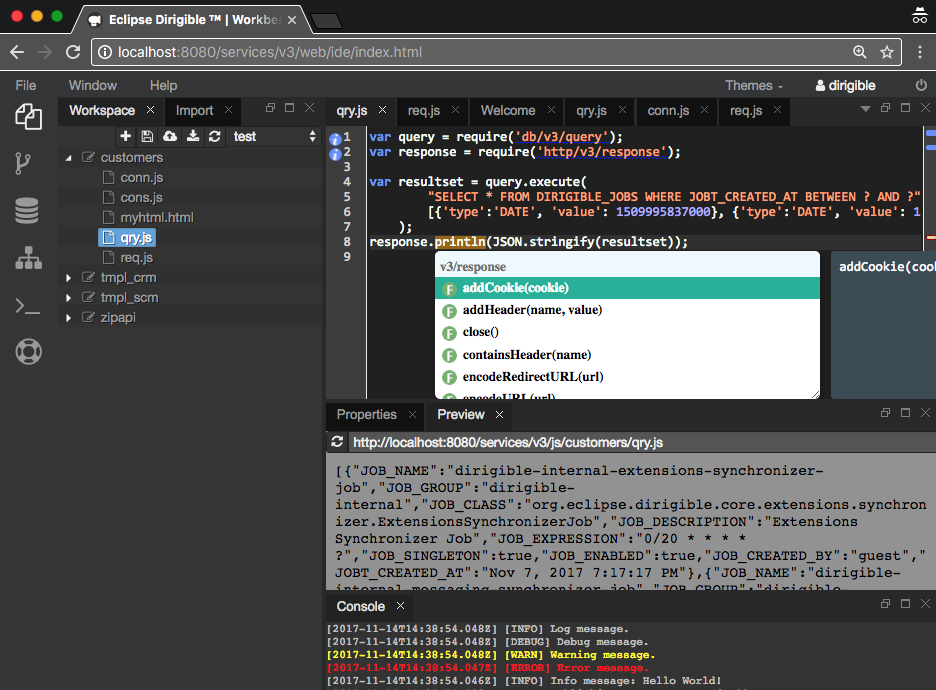Screen dimensions: 936x690
Task: Click the plus New icon in Workspace toolbar
Action: click(x=125, y=136)
